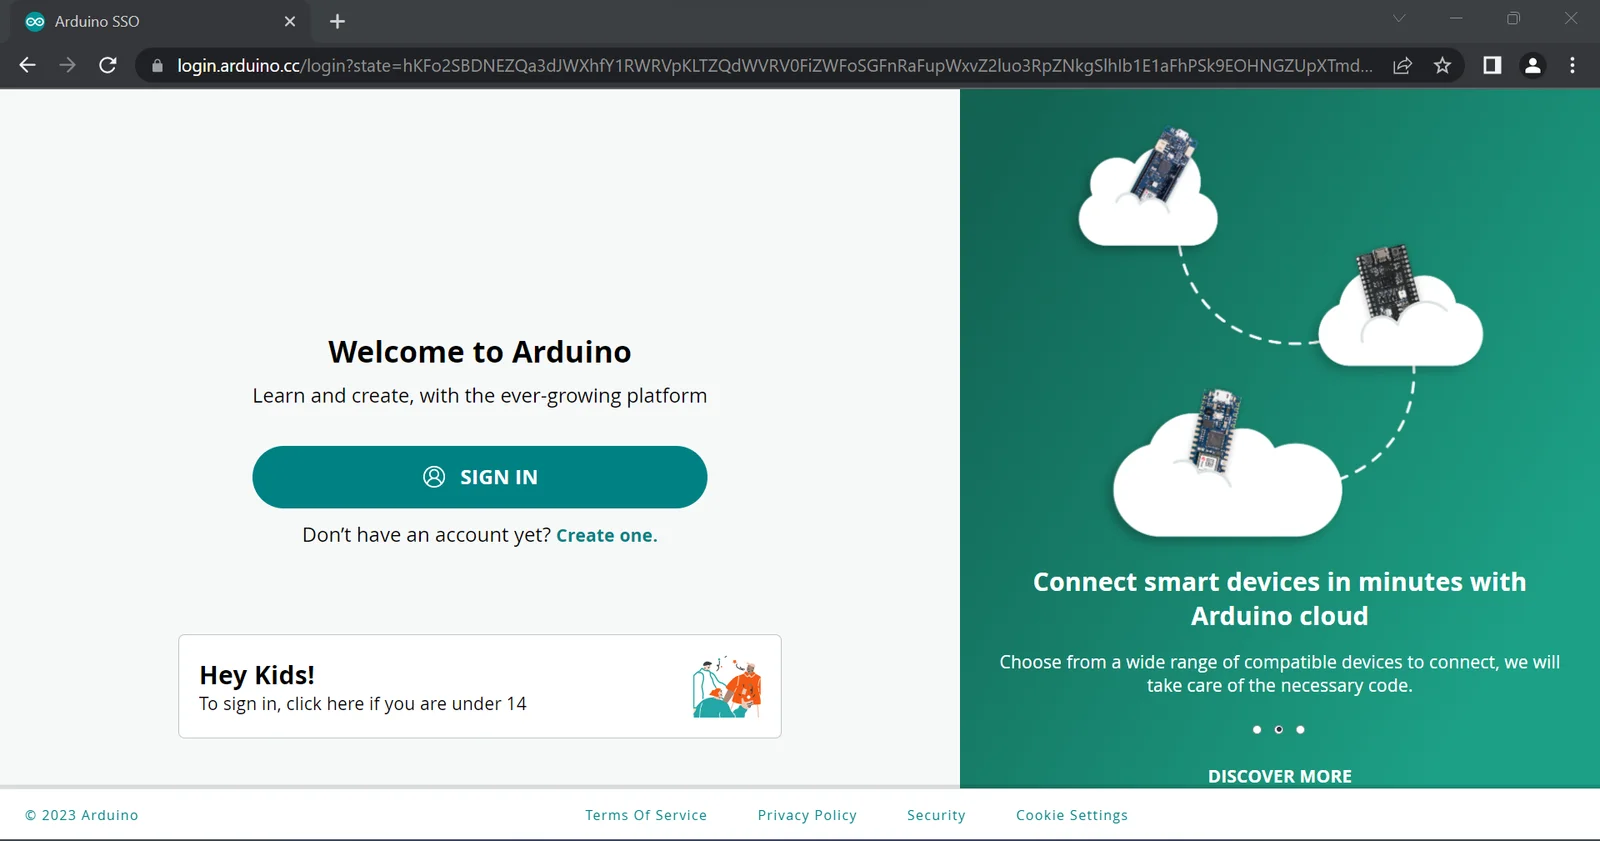This screenshot has height=841, width=1600.
Task: Open a new browser tab
Action: [337, 21]
